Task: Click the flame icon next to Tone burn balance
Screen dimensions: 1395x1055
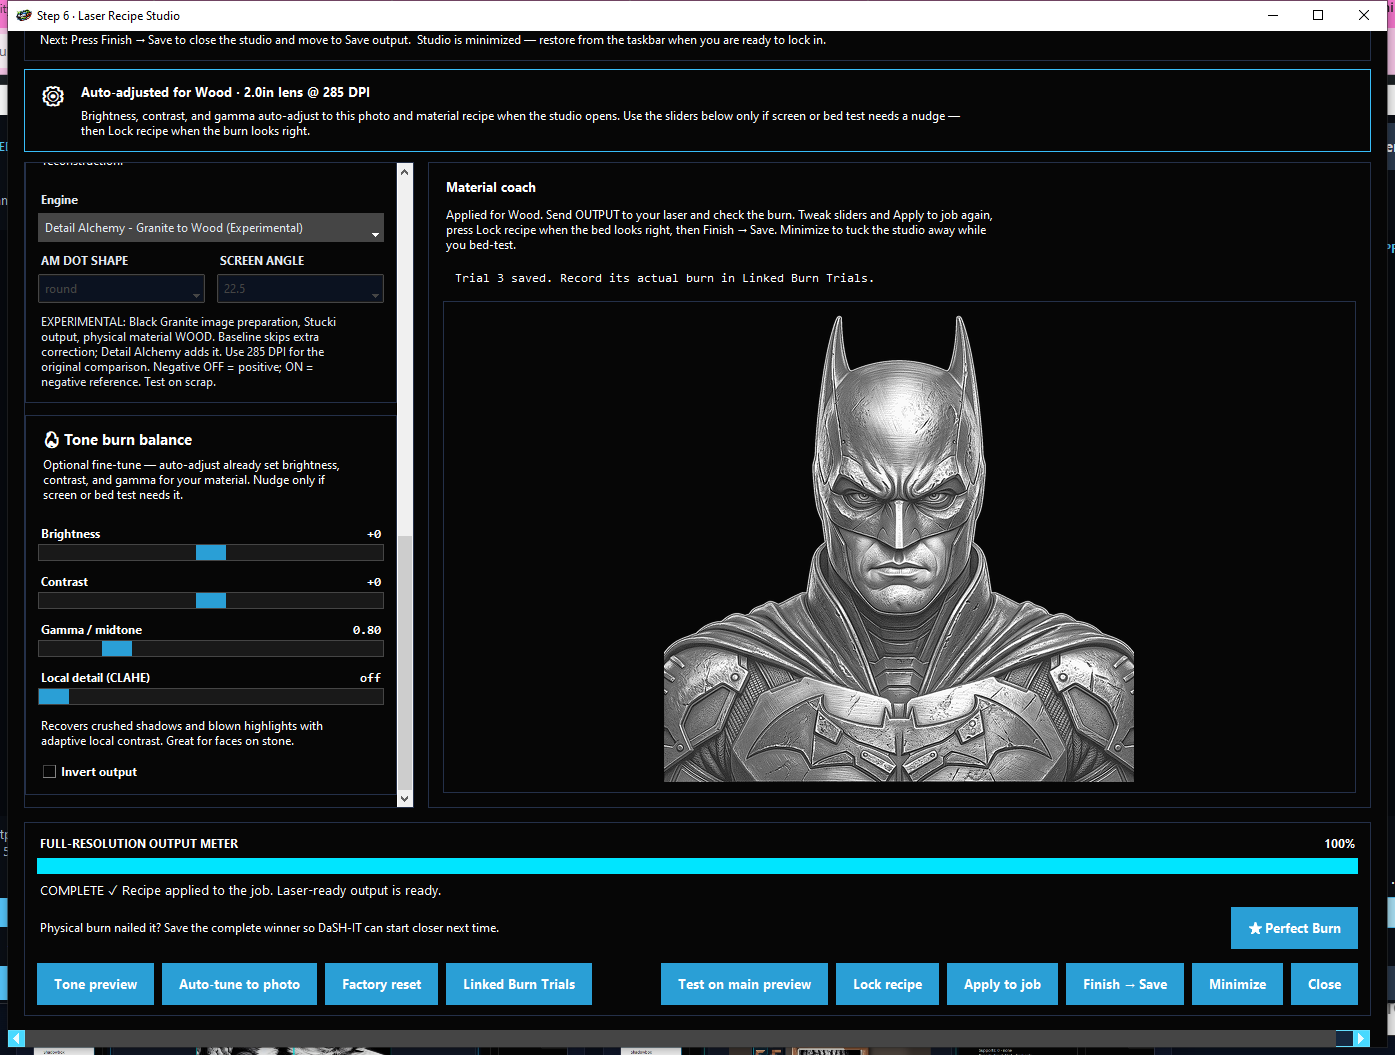Action: tap(52, 440)
